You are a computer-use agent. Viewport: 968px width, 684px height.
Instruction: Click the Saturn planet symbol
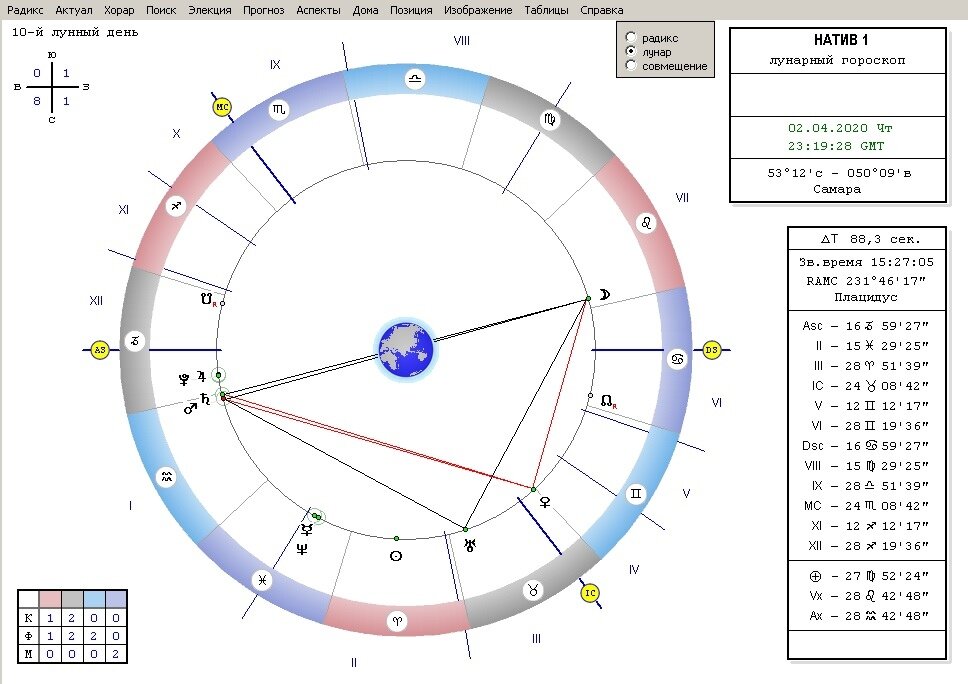(x=205, y=399)
